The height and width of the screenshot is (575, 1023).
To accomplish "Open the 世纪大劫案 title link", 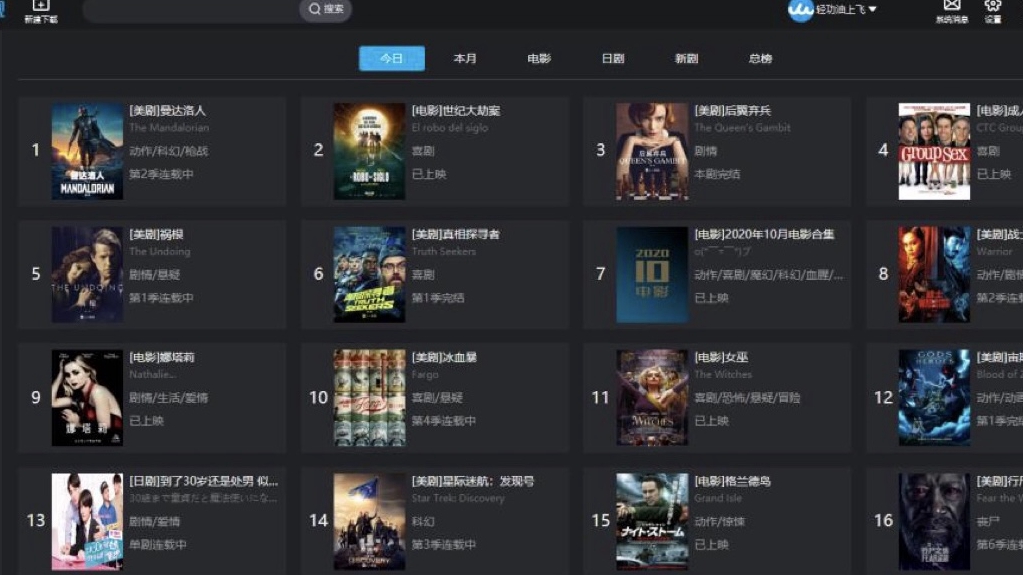I will [456, 111].
